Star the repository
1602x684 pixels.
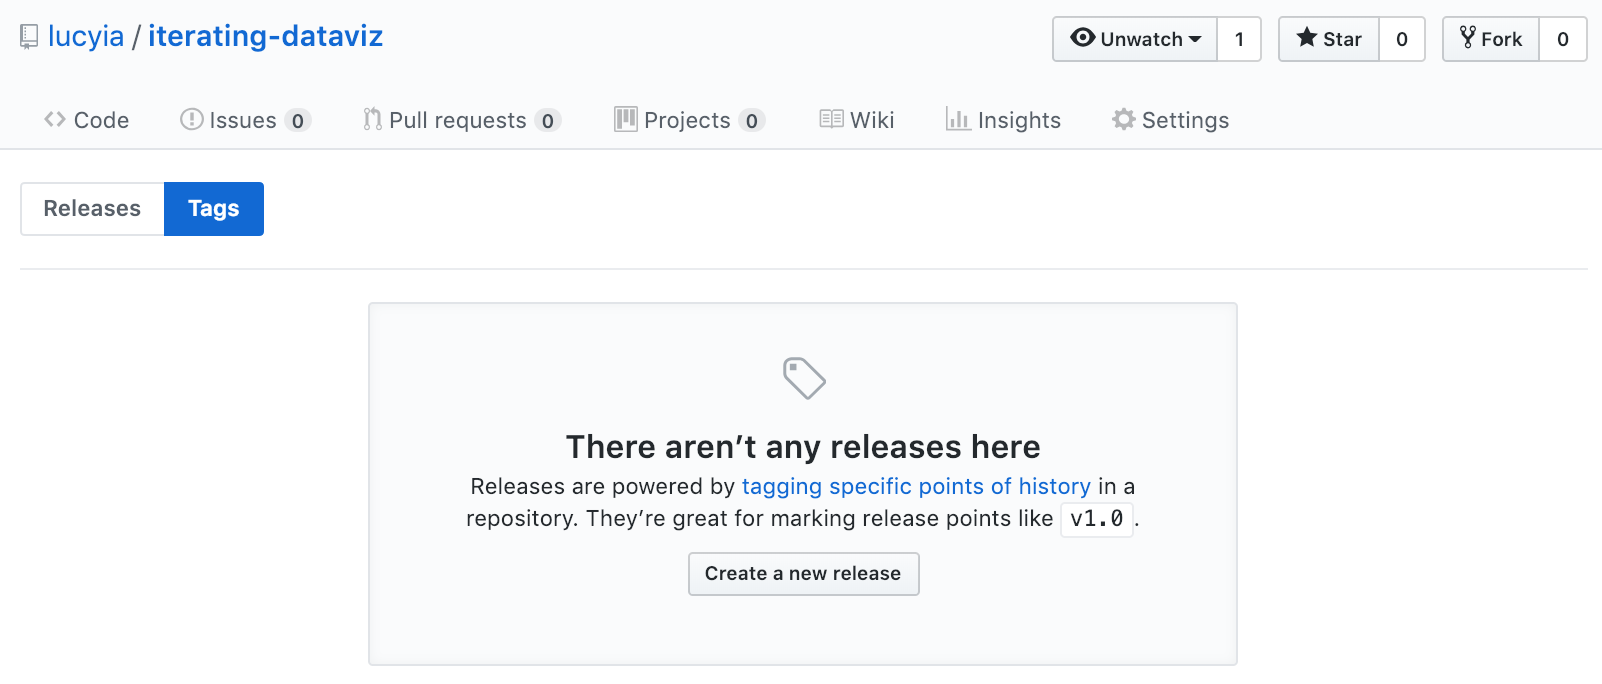pyautogui.click(x=1329, y=39)
